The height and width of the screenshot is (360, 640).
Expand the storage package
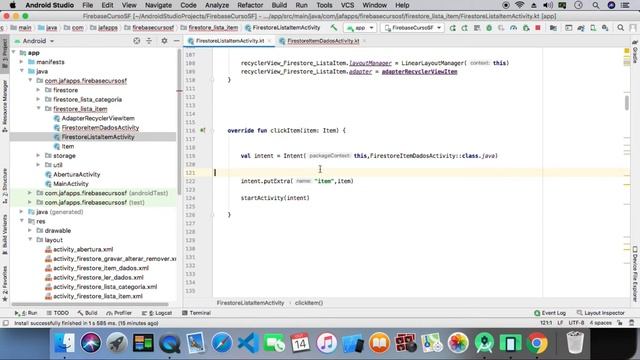coord(38,156)
